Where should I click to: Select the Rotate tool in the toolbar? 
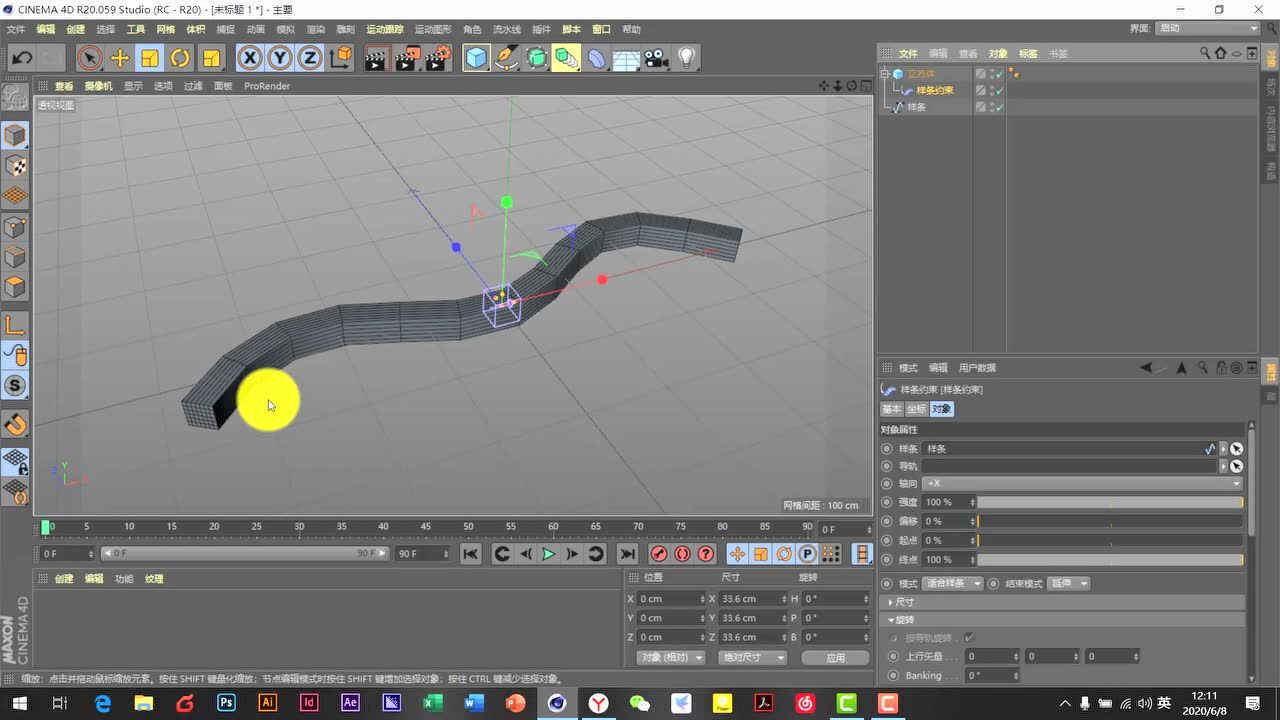[178, 58]
